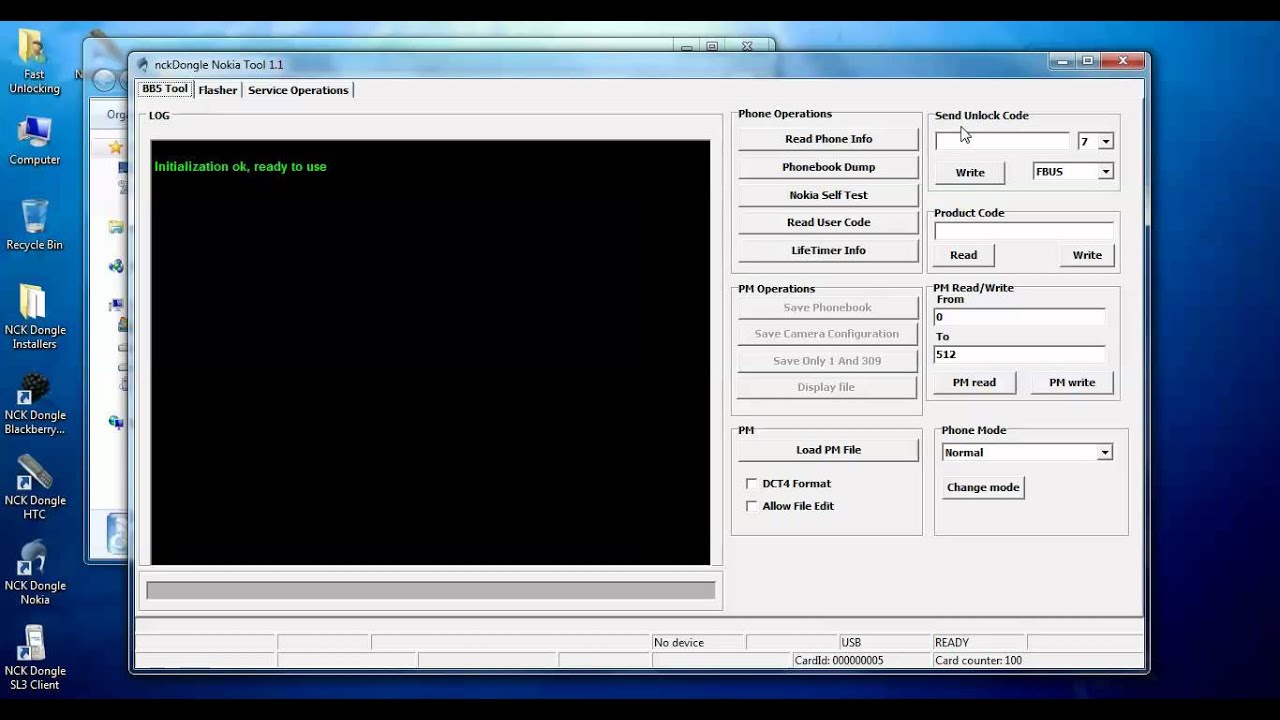This screenshot has width=1280, height=720.
Task: Click the PM From field containing 0
Action: (x=1019, y=317)
